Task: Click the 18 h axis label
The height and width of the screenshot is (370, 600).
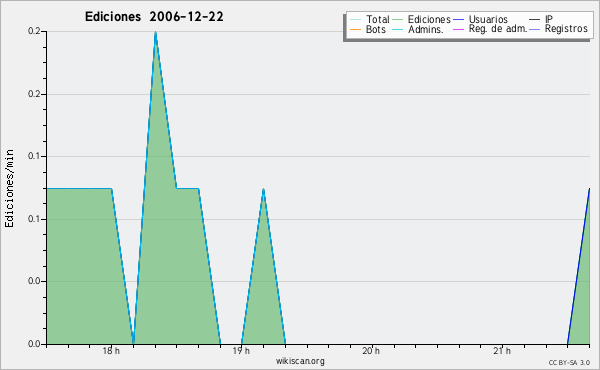Action: [111, 351]
